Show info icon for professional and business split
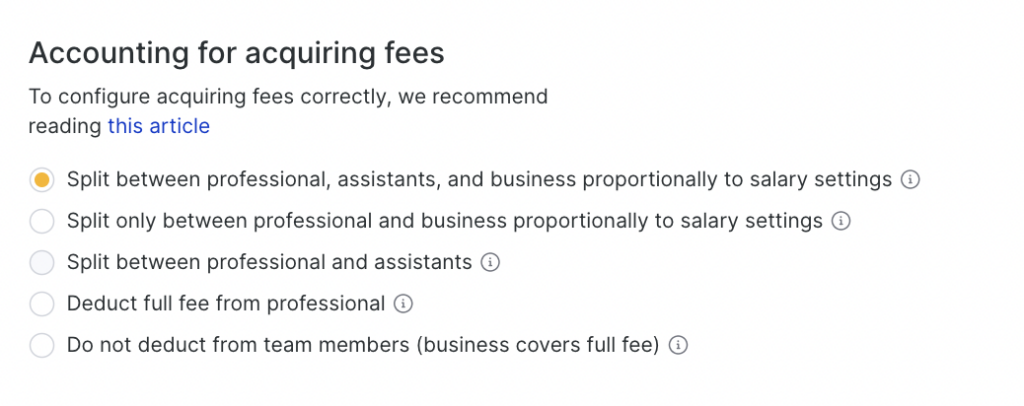 coord(841,221)
